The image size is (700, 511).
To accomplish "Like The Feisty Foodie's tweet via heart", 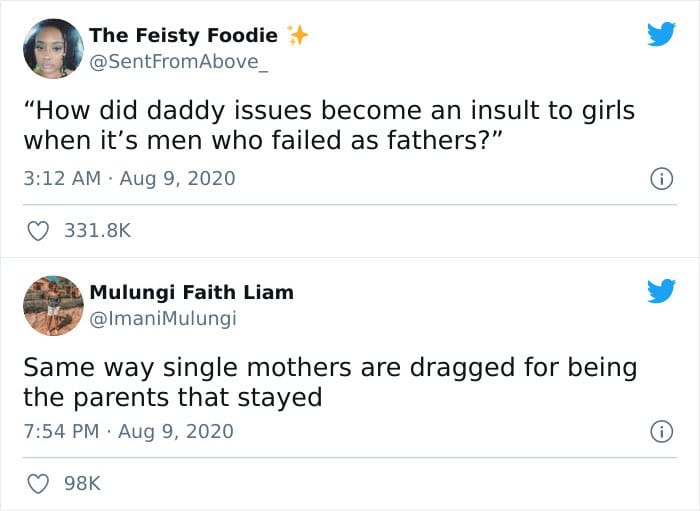I will [x=38, y=231].
